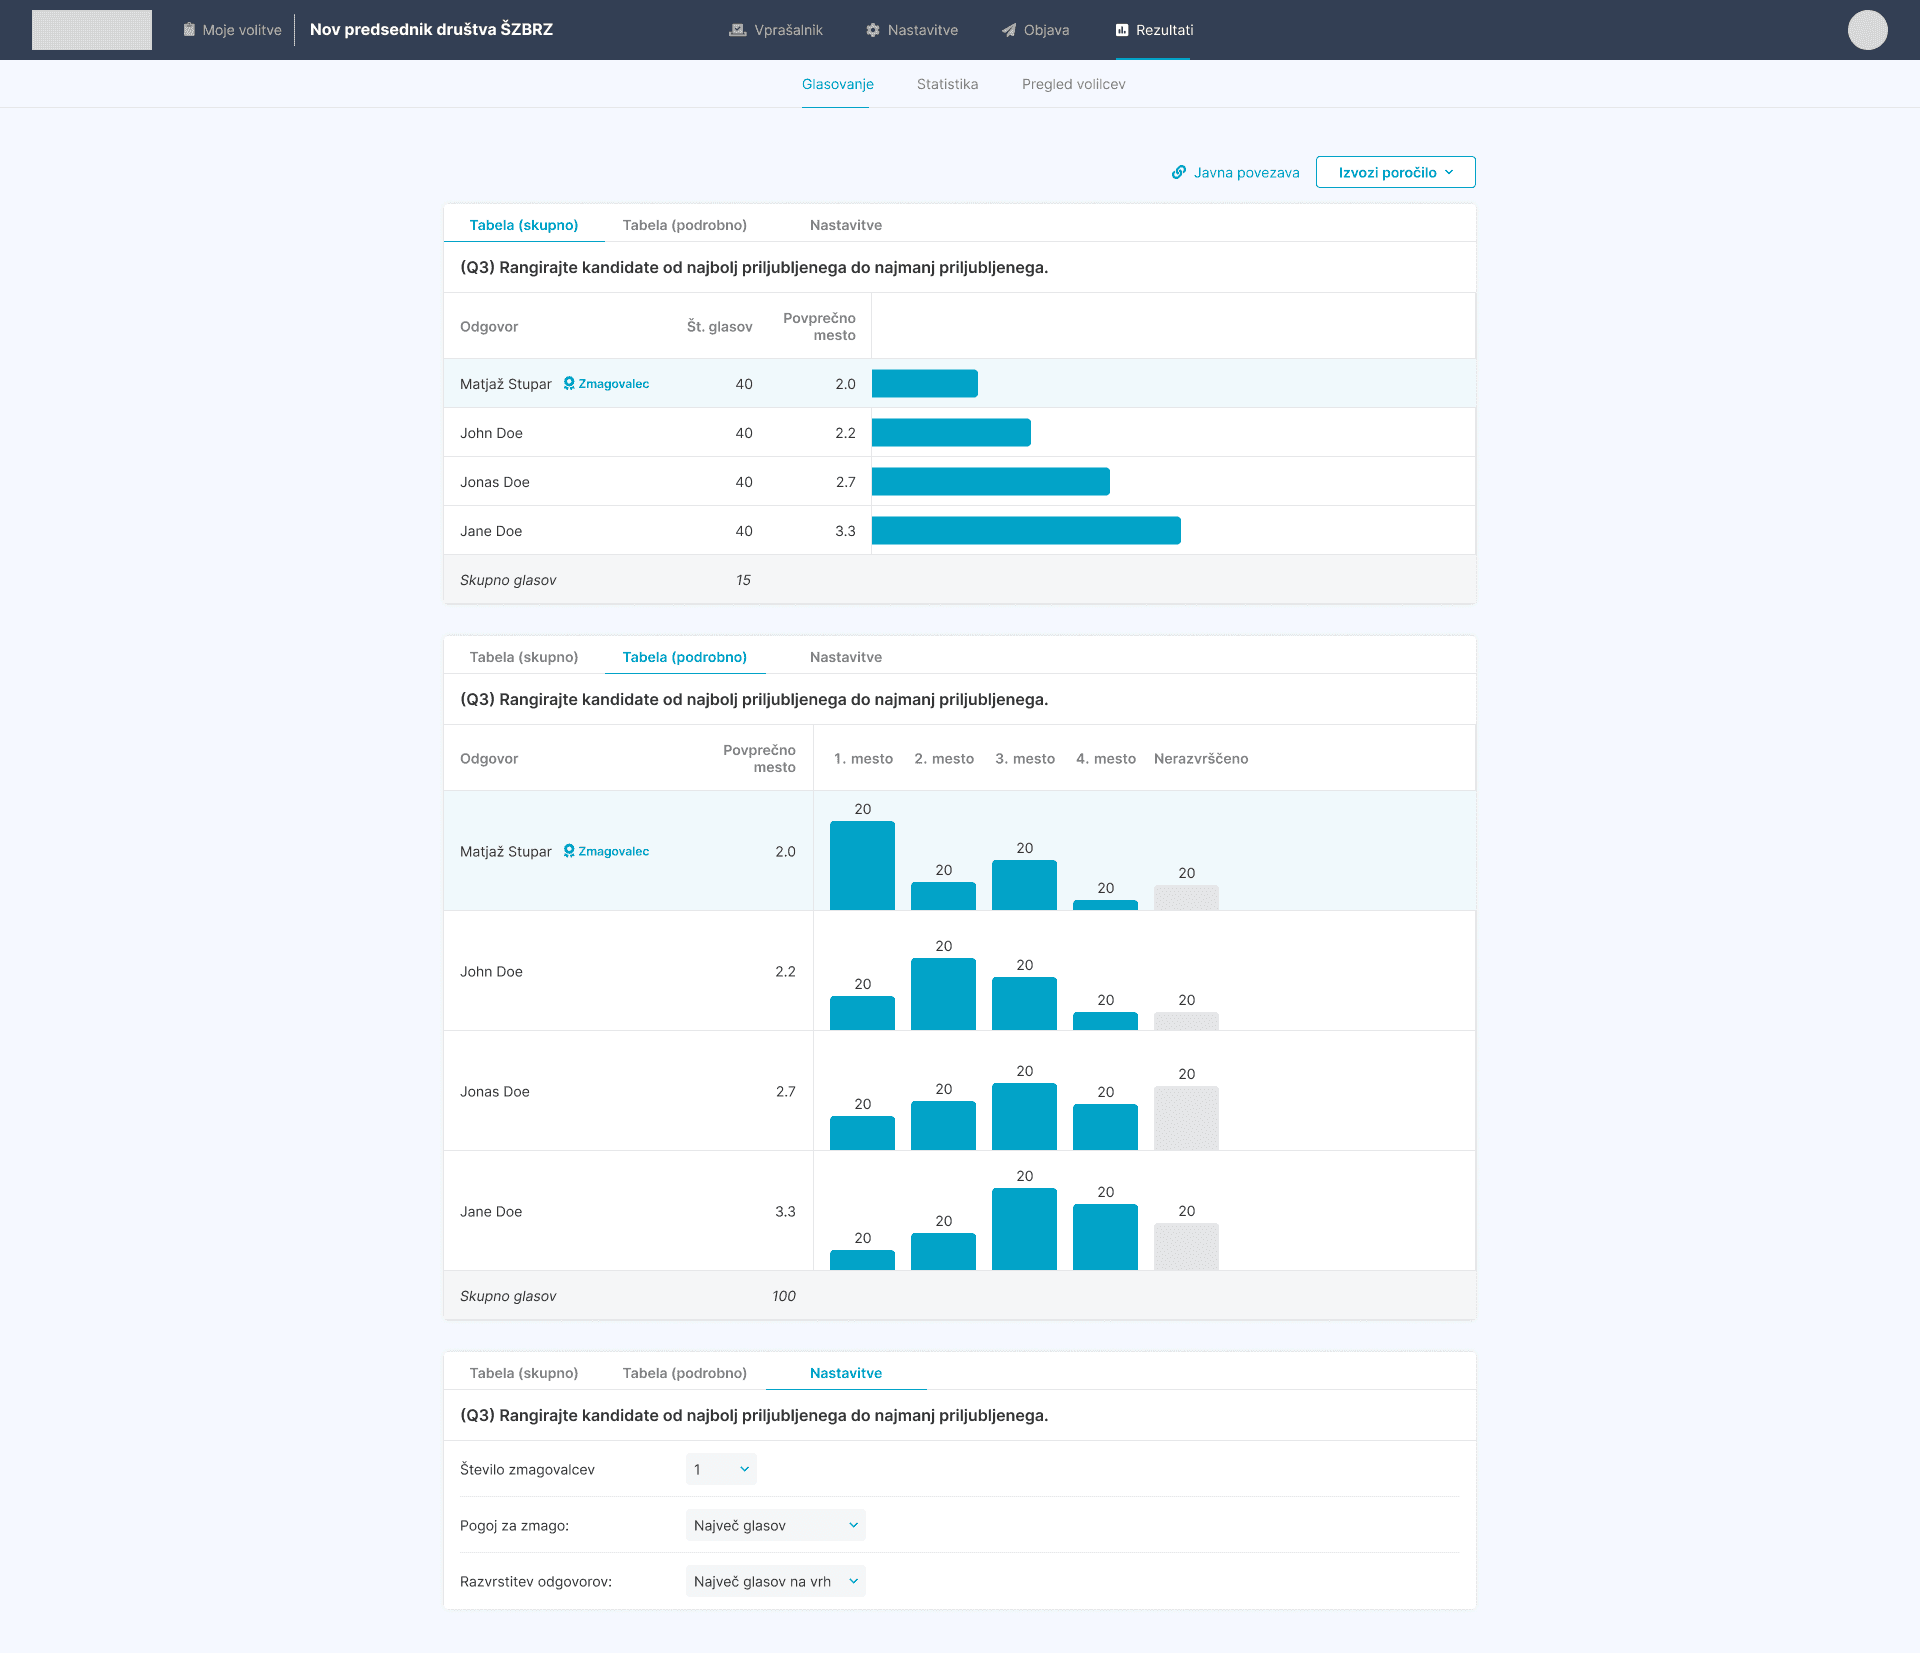Click the Nastavitve gear icon in header
1920x1653 pixels.
tap(873, 30)
